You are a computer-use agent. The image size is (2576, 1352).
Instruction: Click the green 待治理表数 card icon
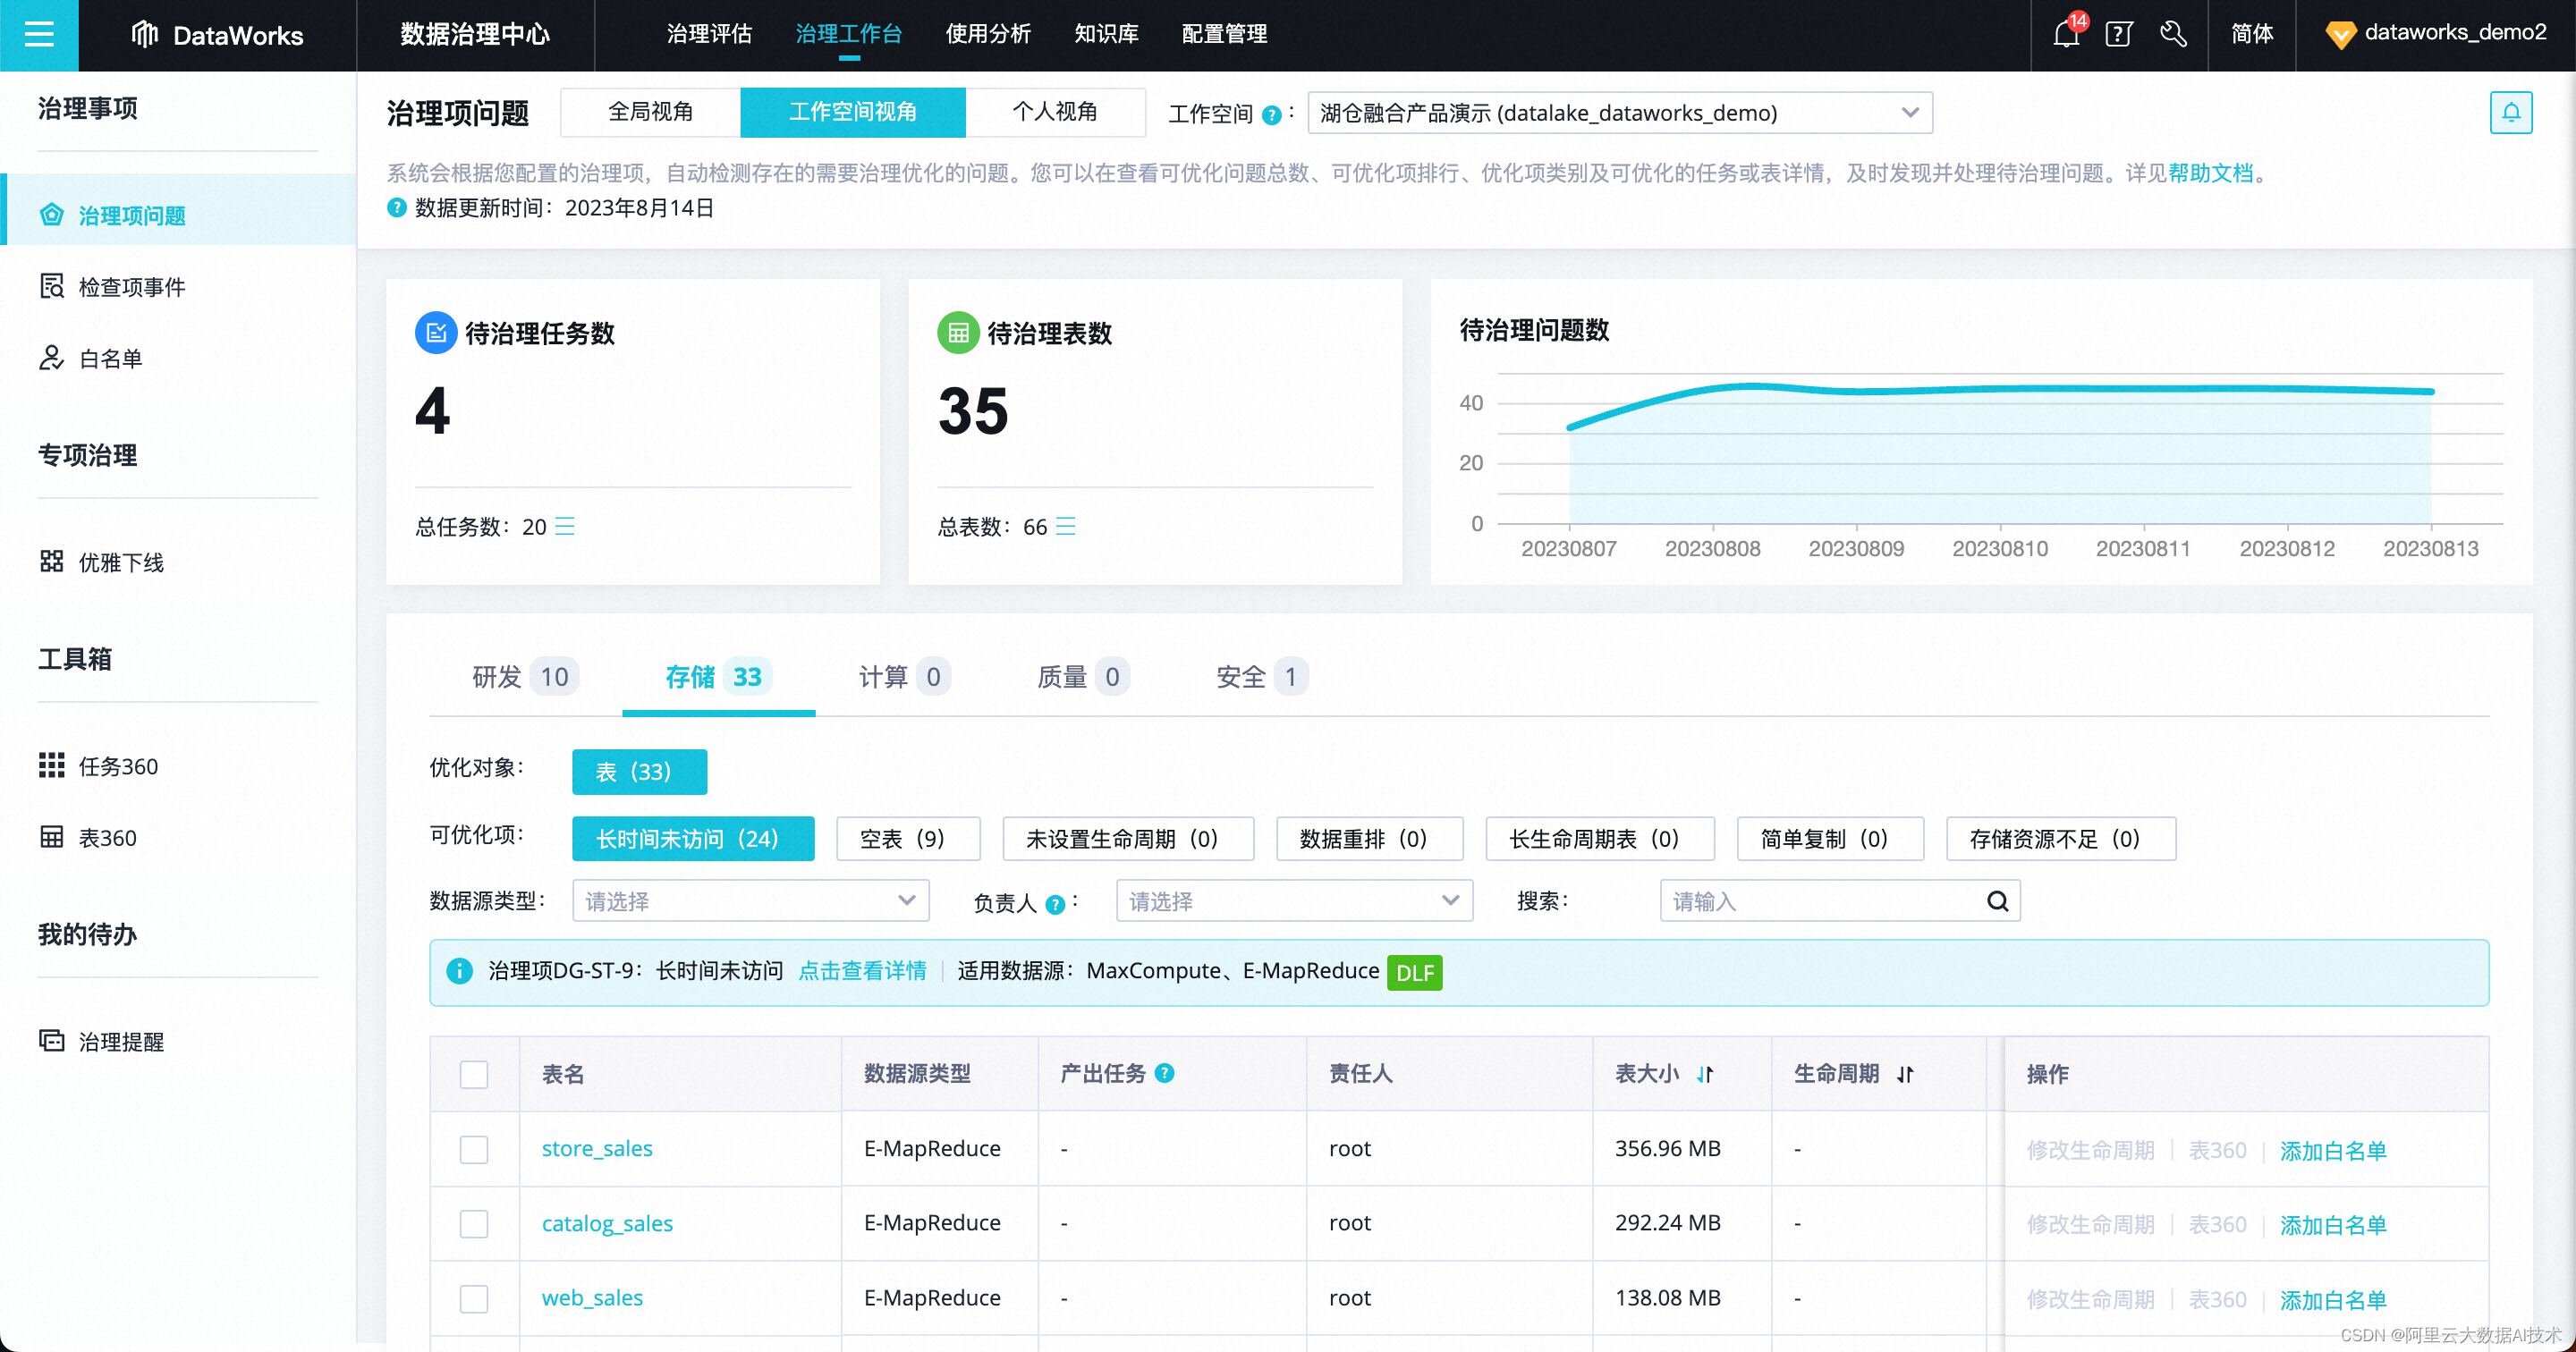point(958,333)
